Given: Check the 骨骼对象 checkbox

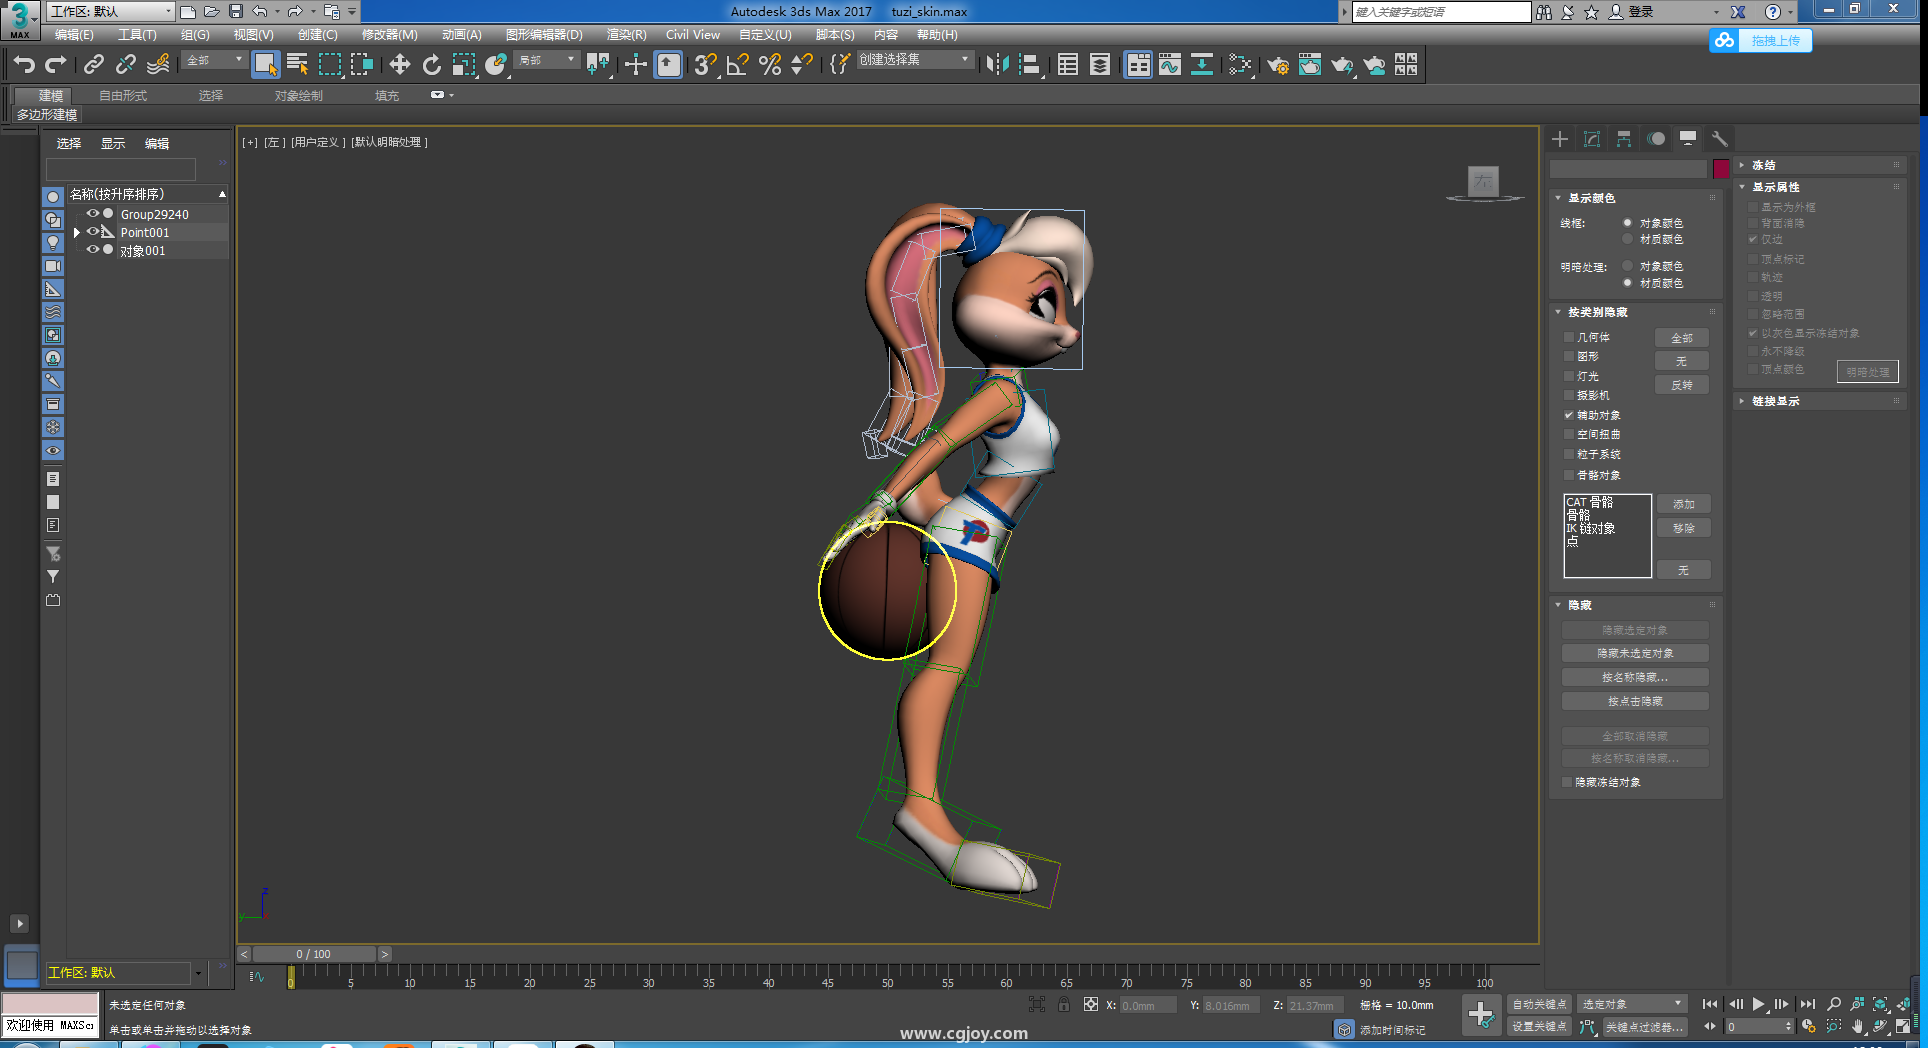Looking at the screenshot, I should (1569, 476).
